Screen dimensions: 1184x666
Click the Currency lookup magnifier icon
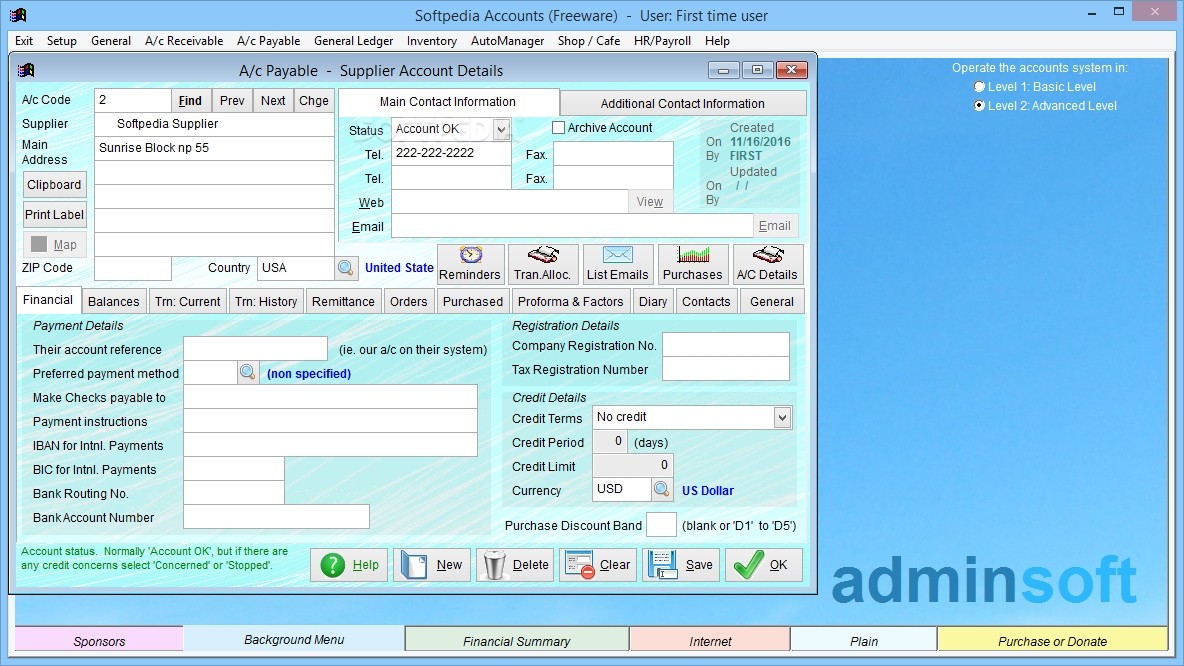661,489
